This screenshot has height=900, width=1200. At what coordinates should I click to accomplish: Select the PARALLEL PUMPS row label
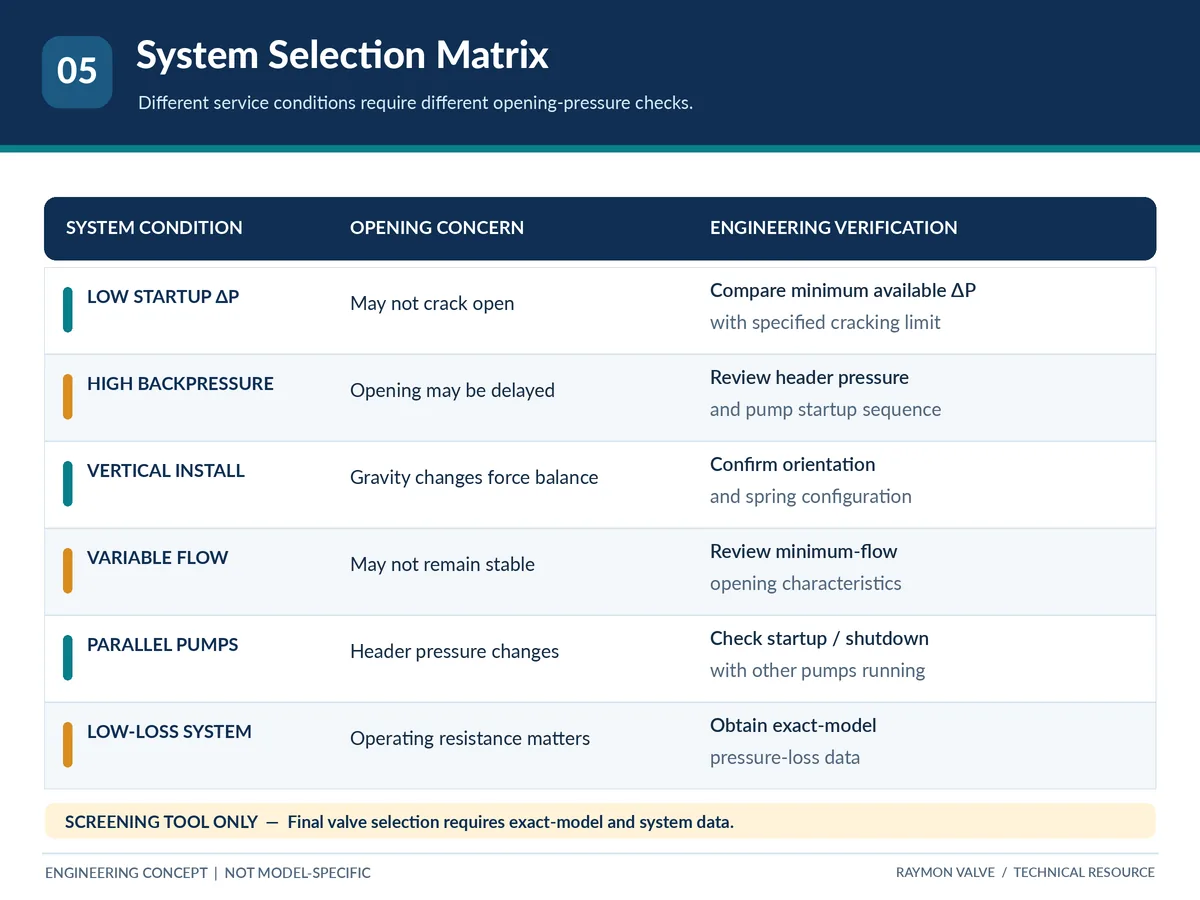pyautogui.click(x=163, y=645)
